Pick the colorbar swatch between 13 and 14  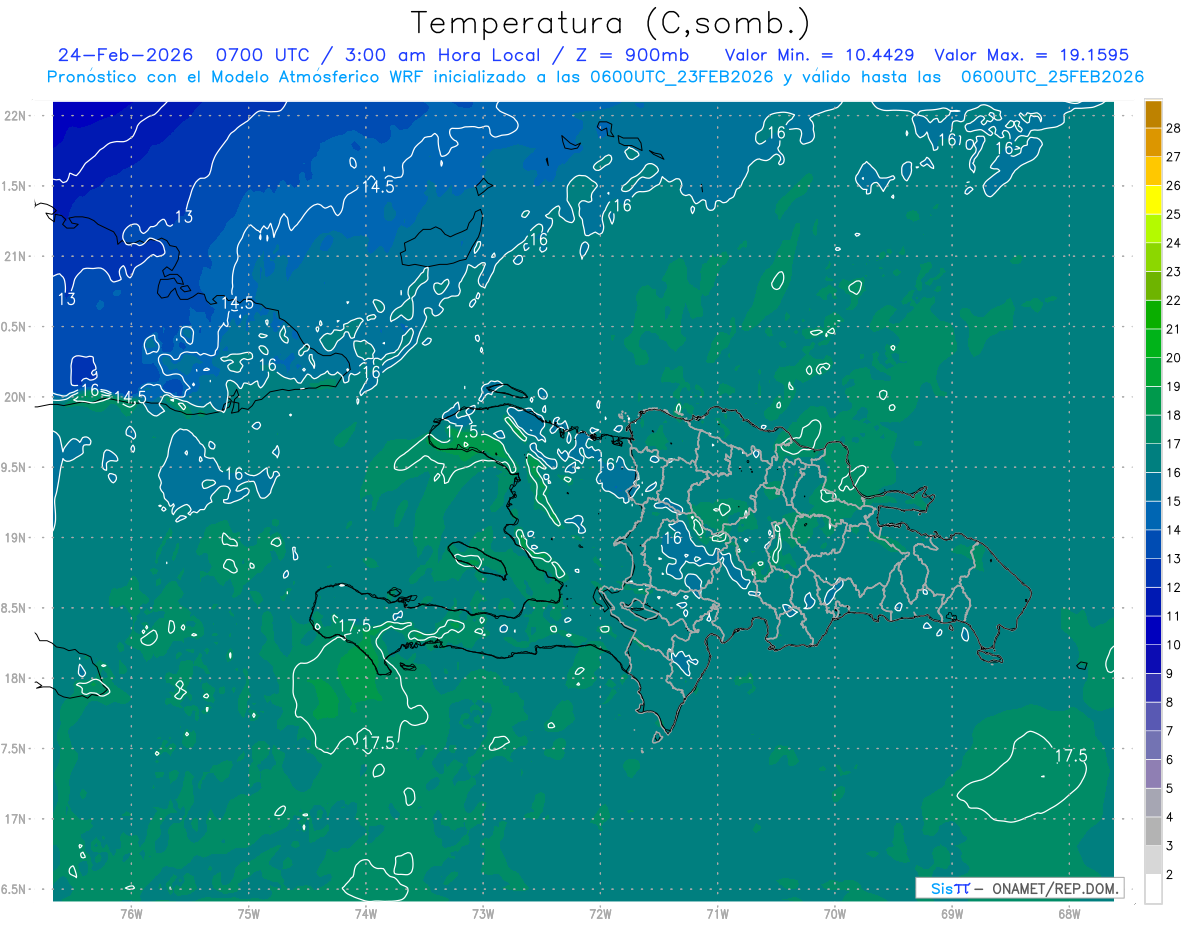1153,545
